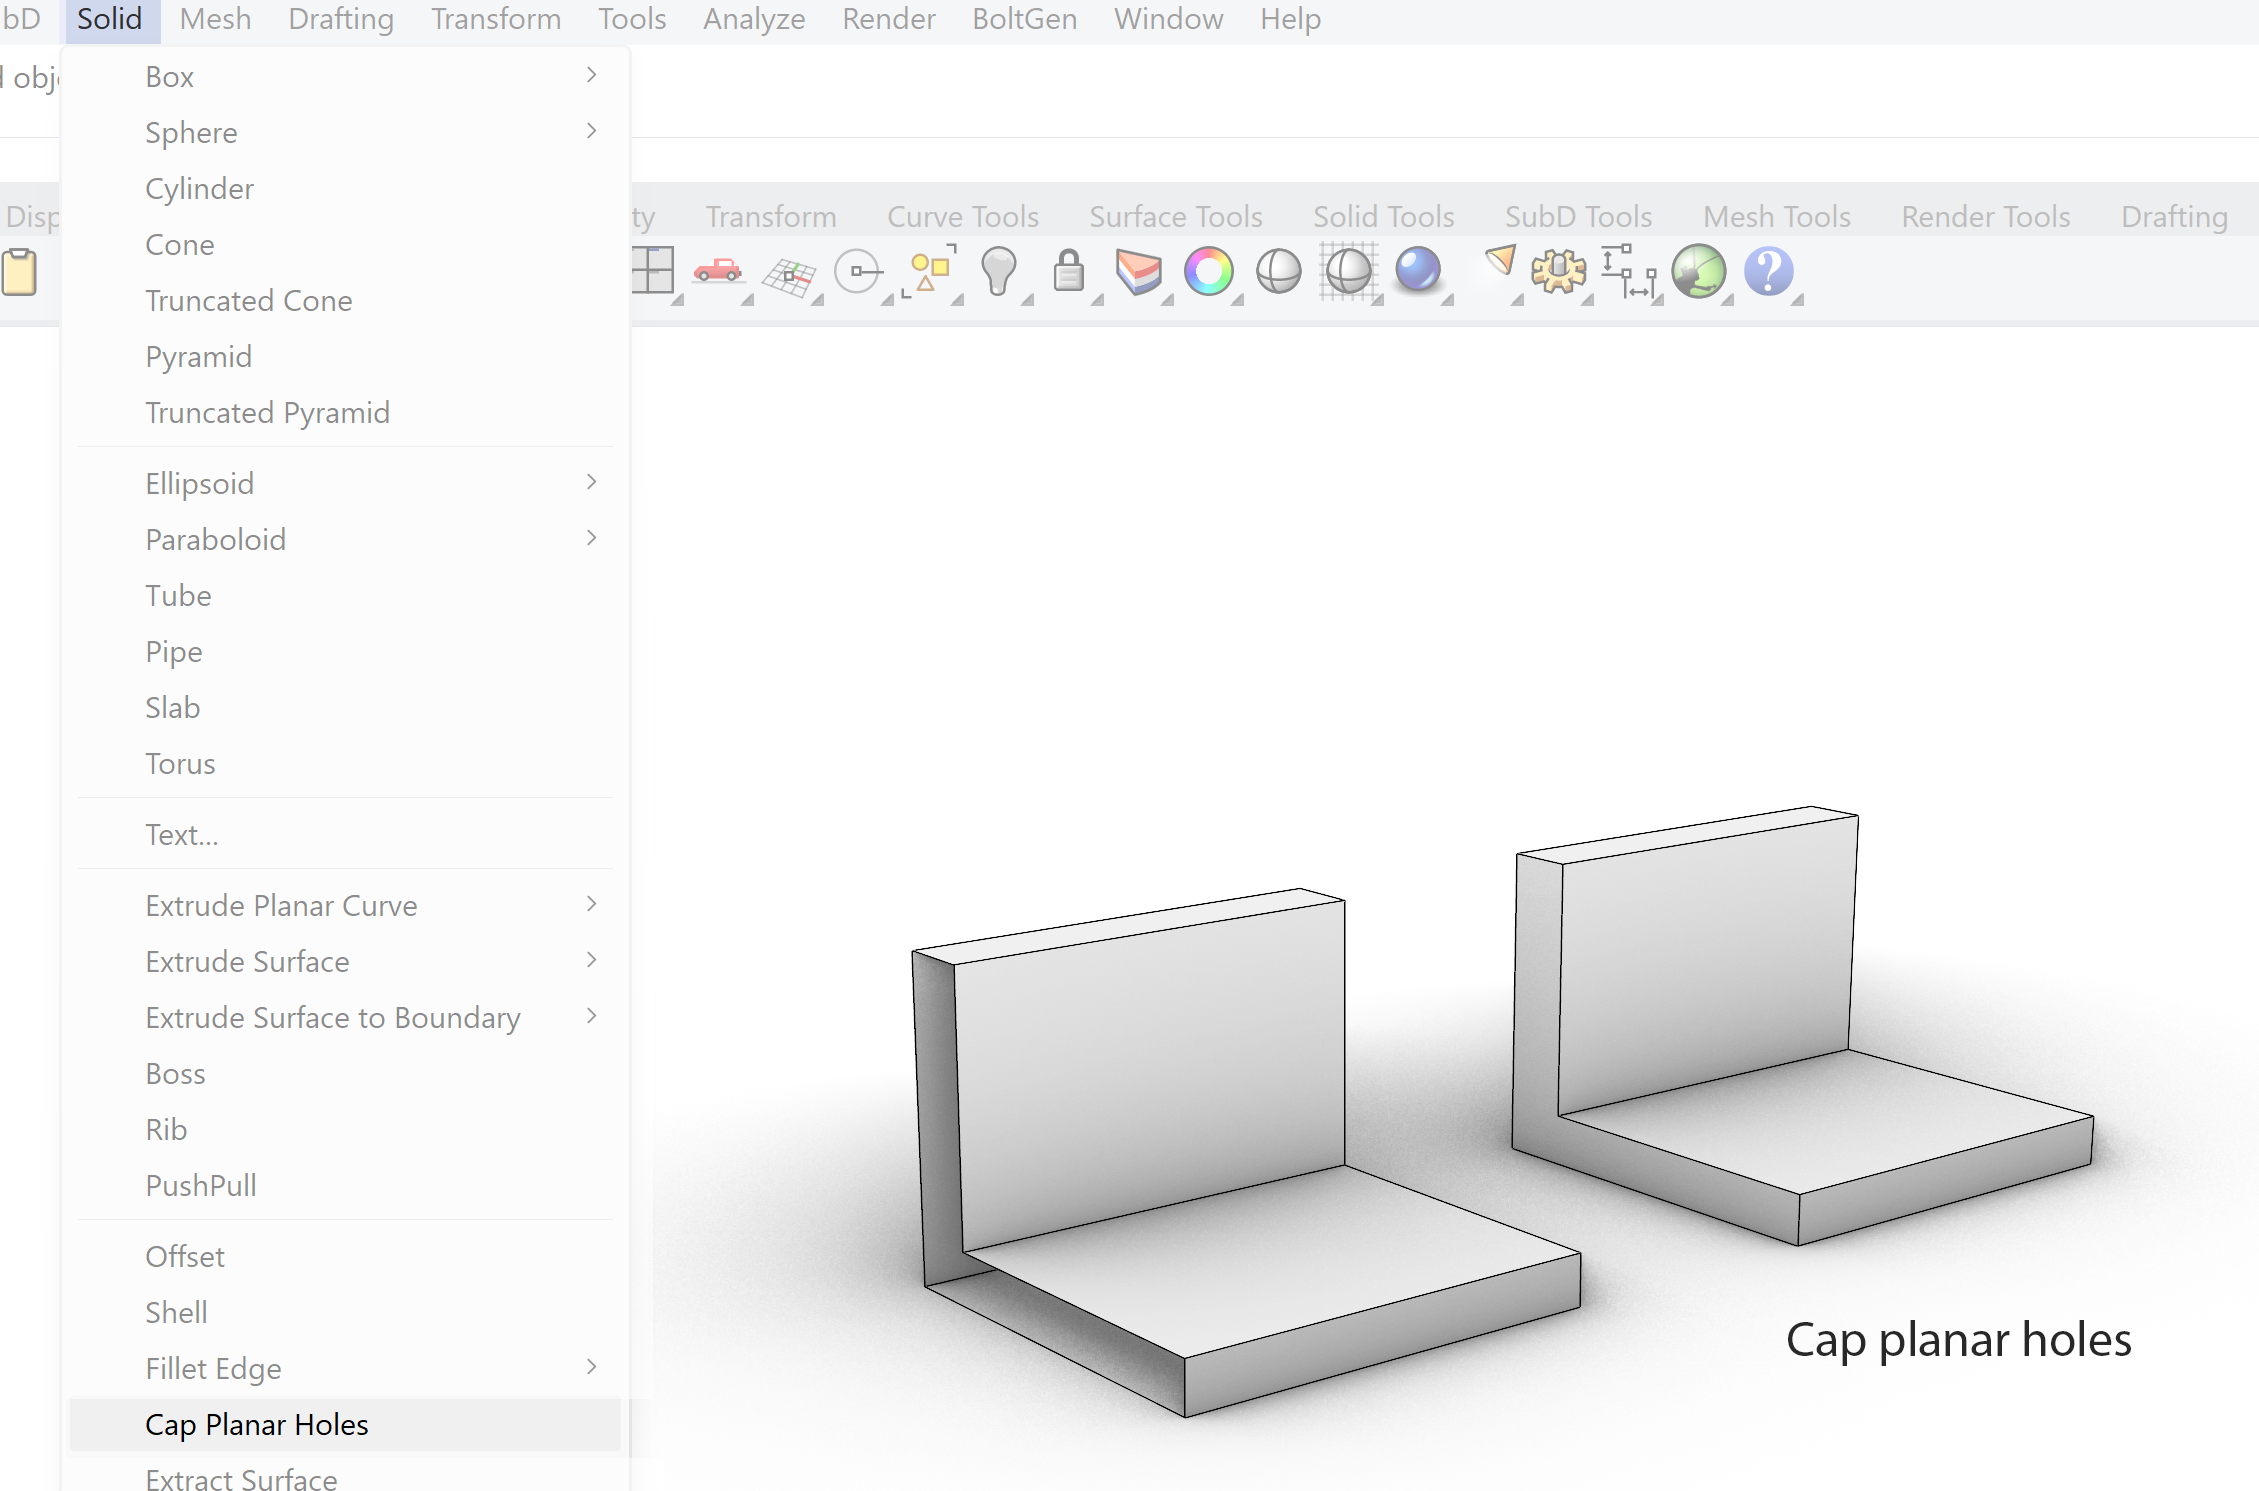This screenshot has height=1491, width=2259.
Task: Open the four-pane viewport layout icon
Action: coord(651,271)
